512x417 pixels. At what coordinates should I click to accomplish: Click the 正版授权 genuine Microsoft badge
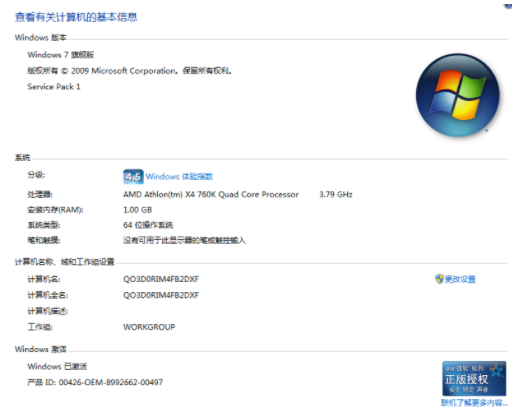coord(474,379)
